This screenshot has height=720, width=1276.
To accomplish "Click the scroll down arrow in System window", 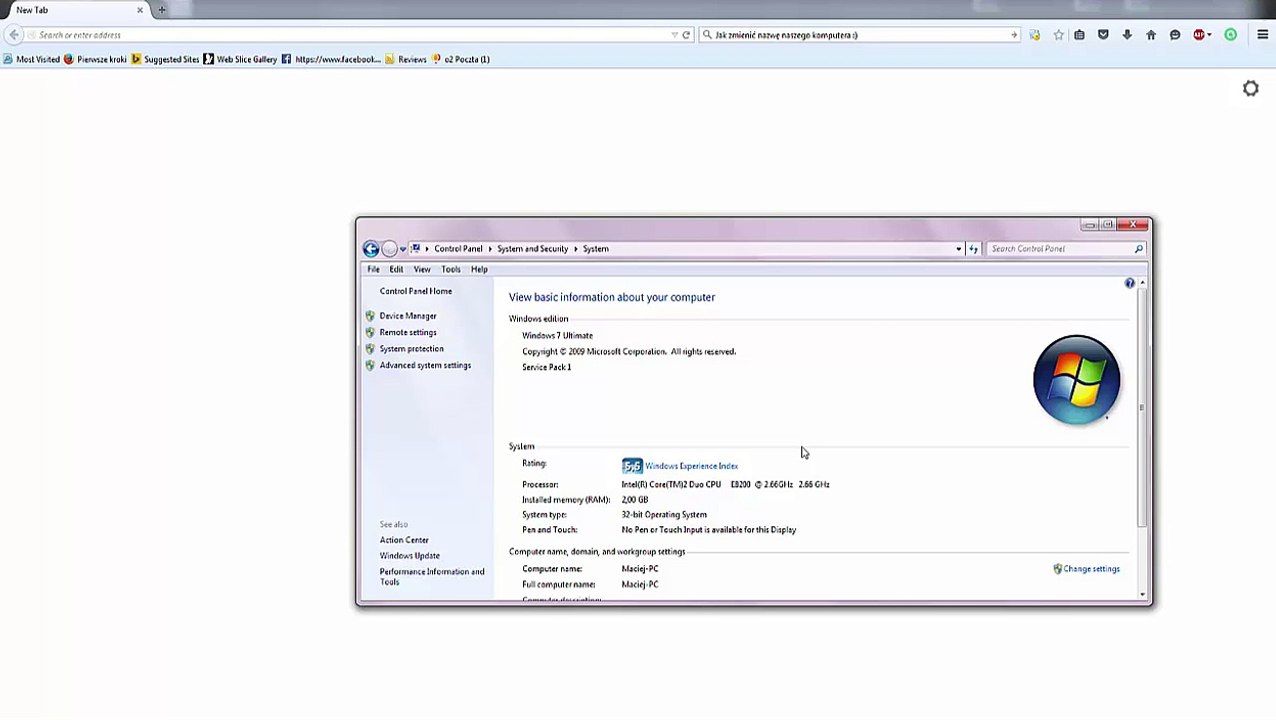I will (1142, 595).
